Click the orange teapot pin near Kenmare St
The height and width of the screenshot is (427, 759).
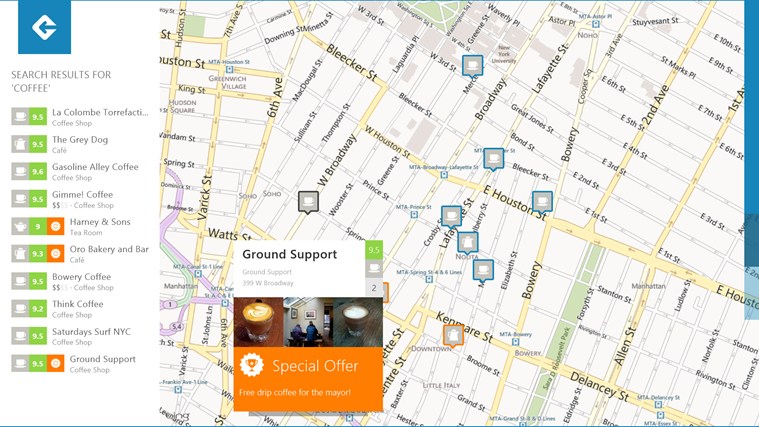click(453, 335)
